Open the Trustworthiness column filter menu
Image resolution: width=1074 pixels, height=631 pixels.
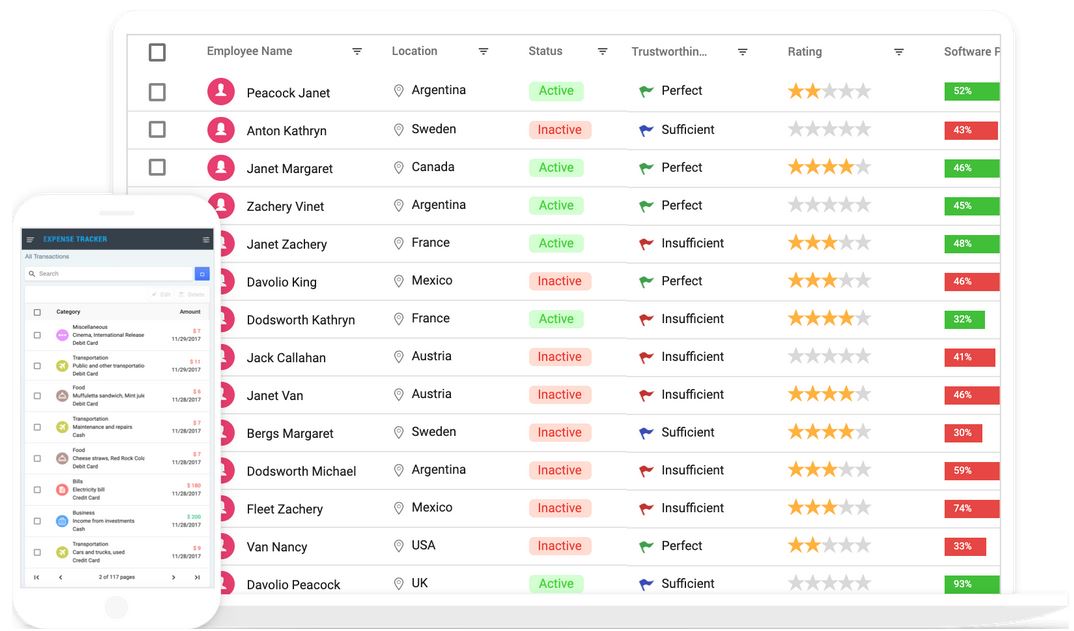[x=742, y=51]
